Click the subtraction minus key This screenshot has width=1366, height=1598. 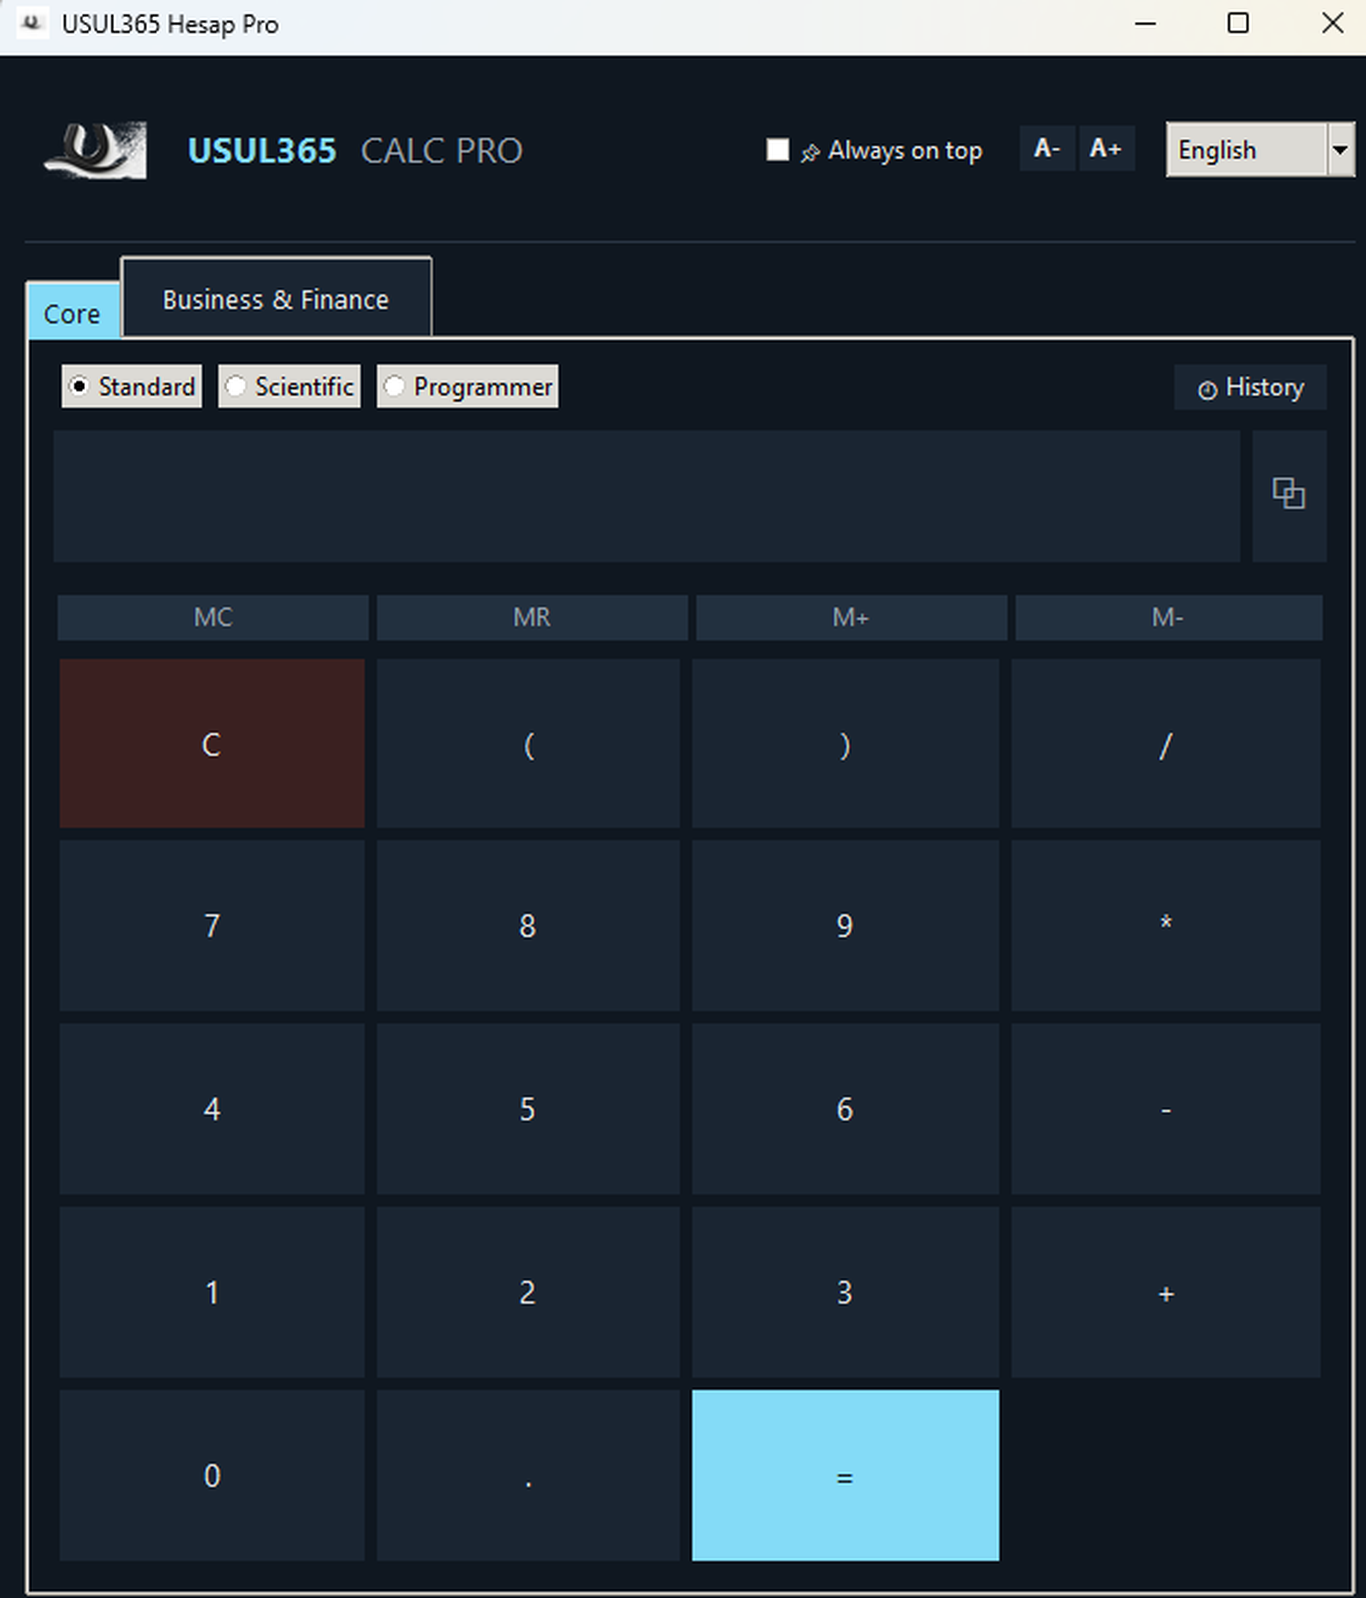click(x=1166, y=1109)
